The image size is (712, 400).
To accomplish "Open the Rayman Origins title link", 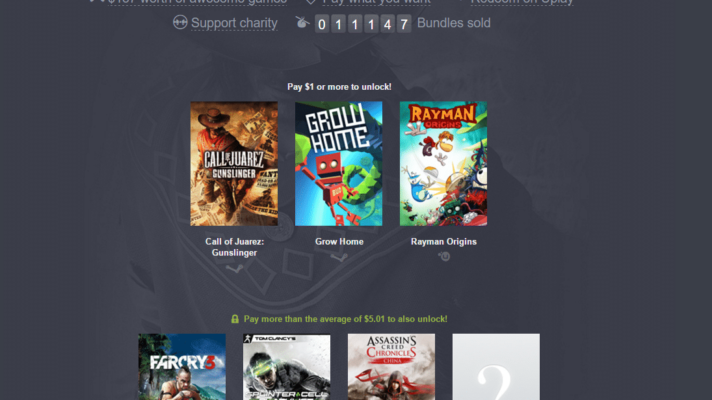I will [x=444, y=242].
